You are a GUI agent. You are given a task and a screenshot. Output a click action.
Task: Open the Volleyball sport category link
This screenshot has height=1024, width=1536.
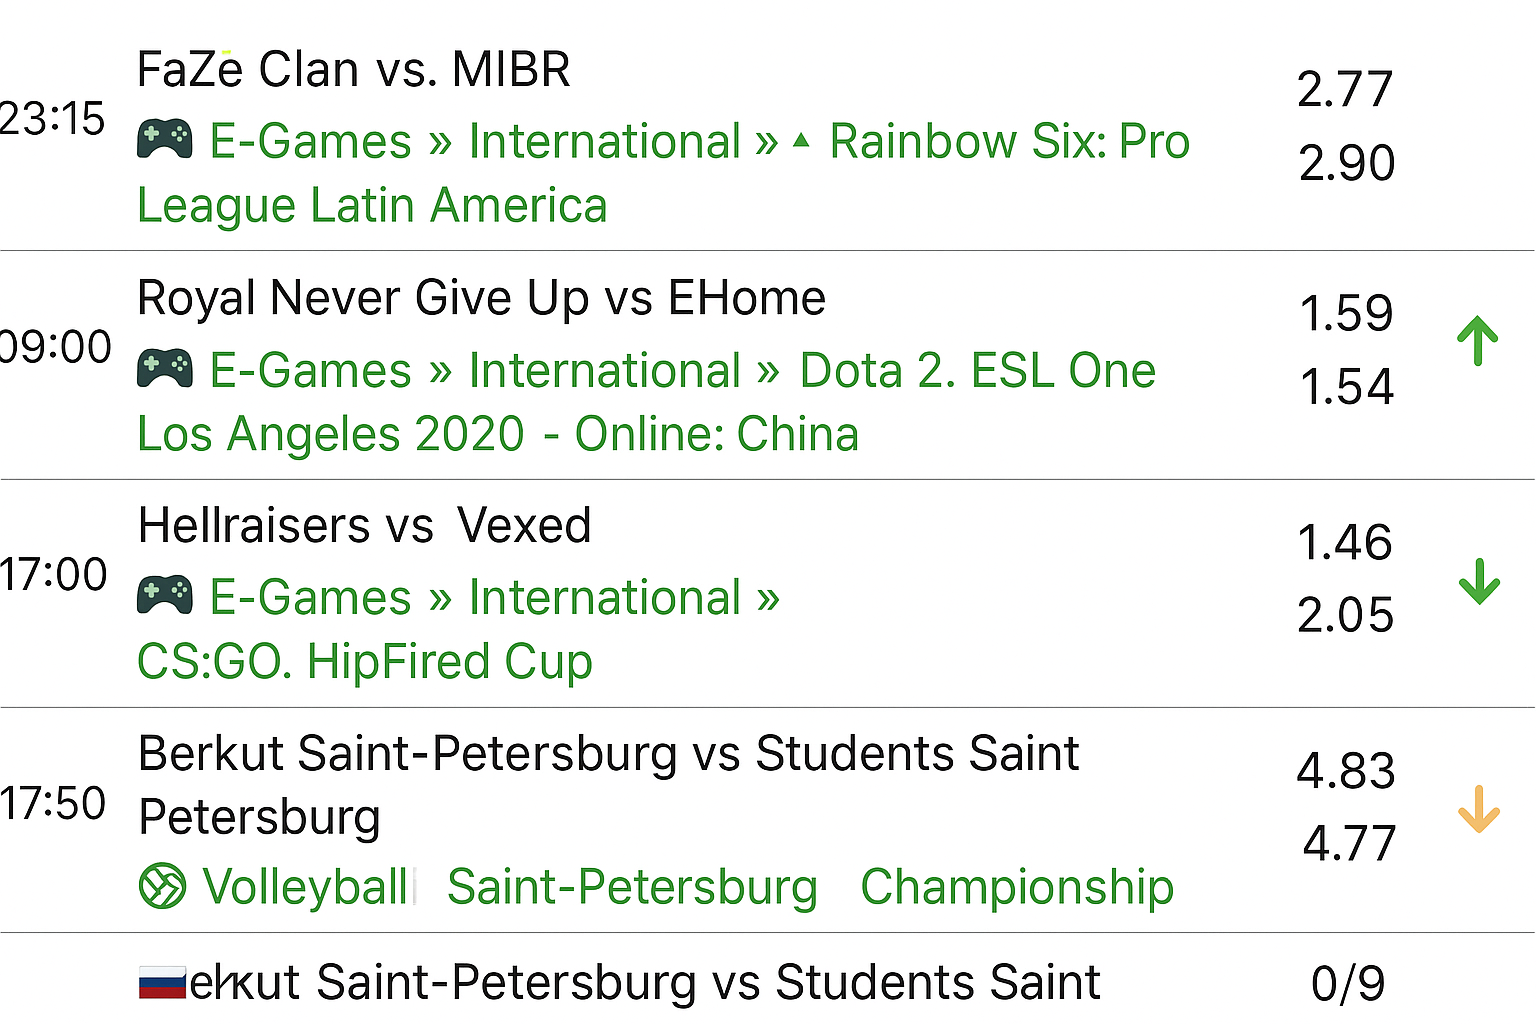[x=305, y=887]
